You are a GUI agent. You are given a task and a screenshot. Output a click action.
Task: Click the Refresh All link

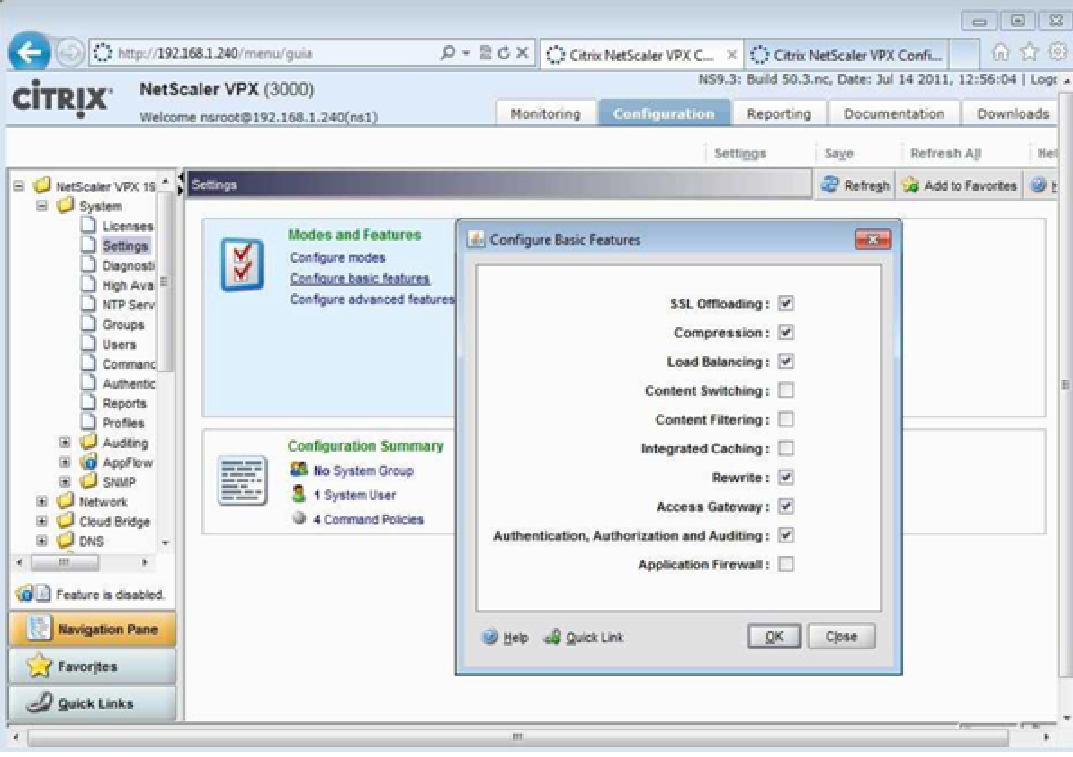(945, 153)
